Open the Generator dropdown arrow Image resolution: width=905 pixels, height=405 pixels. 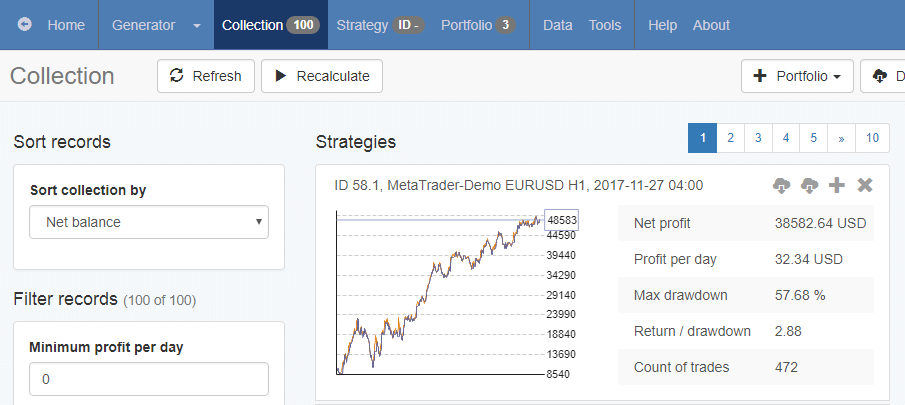pos(197,25)
